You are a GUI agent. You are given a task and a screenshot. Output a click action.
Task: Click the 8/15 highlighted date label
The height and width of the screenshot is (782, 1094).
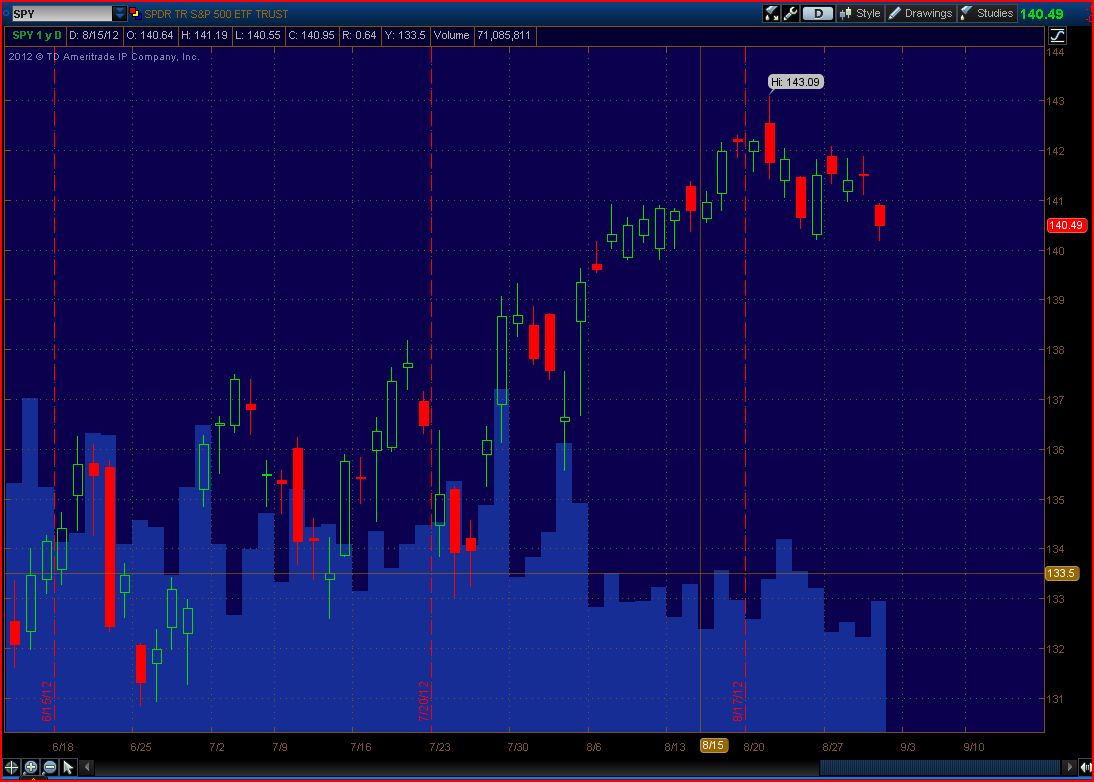tap(713, 746)
